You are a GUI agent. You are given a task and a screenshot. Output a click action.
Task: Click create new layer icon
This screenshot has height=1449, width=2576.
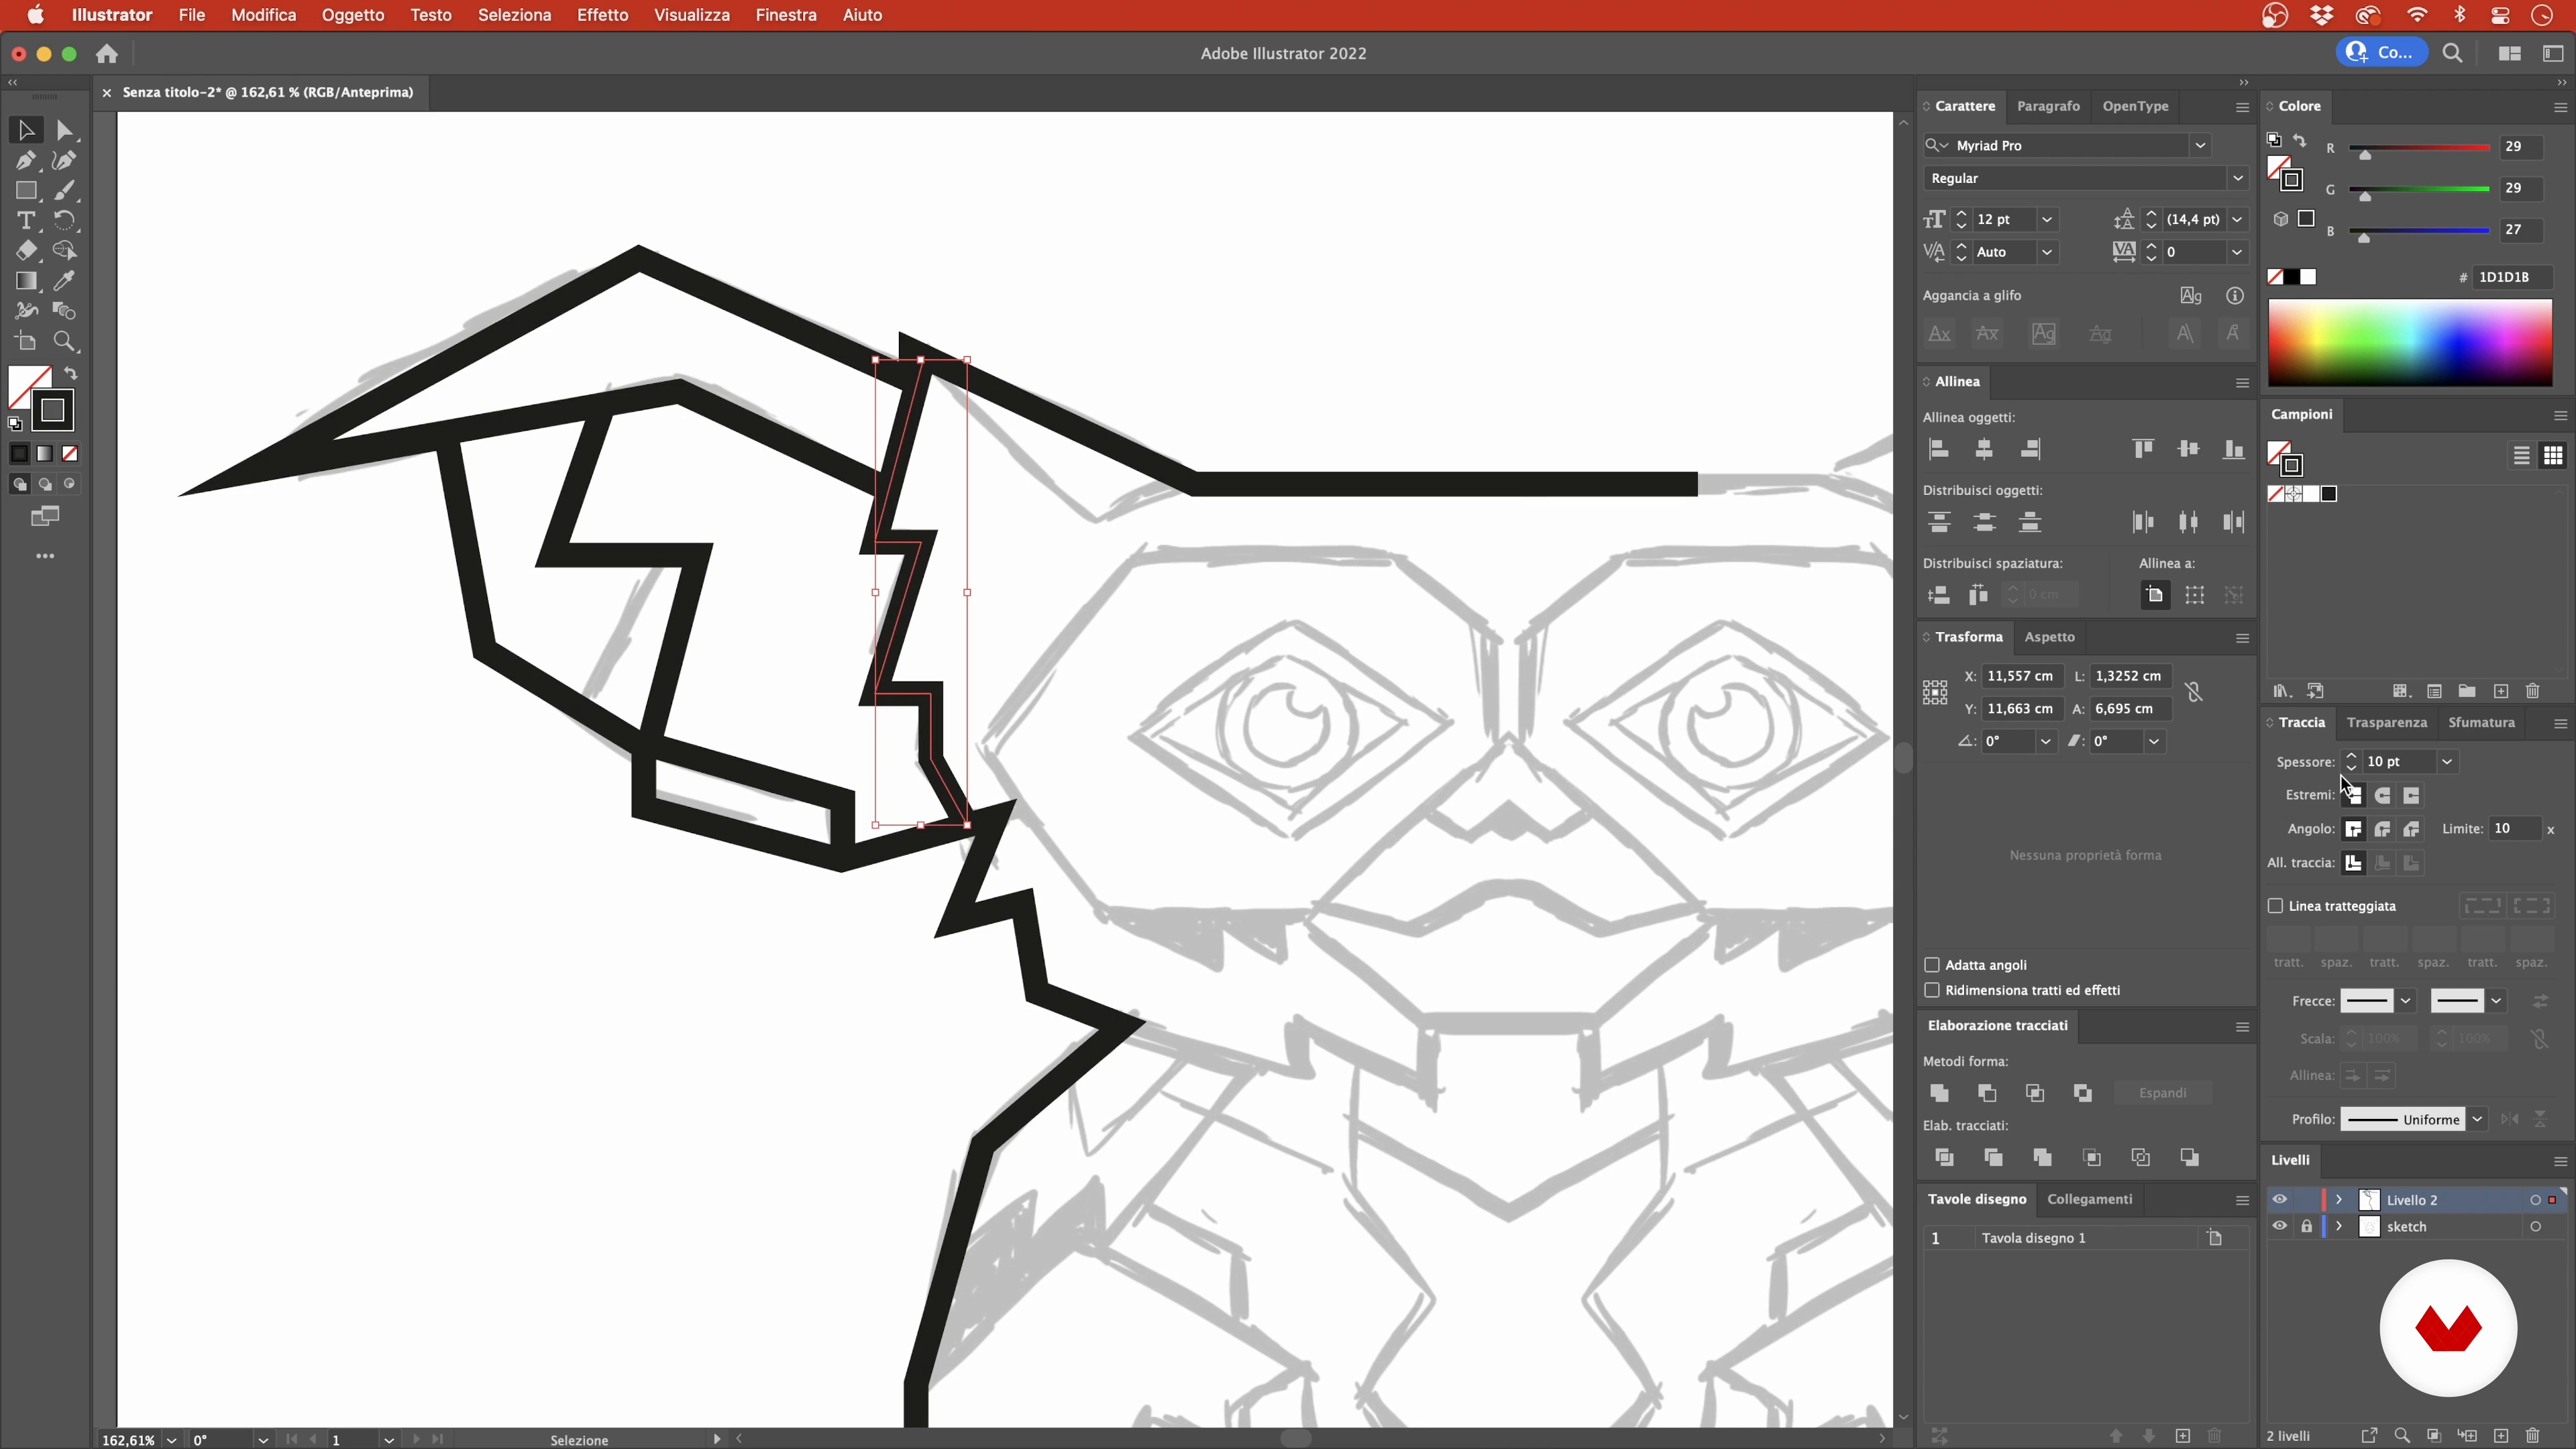pos(2501,1436)
